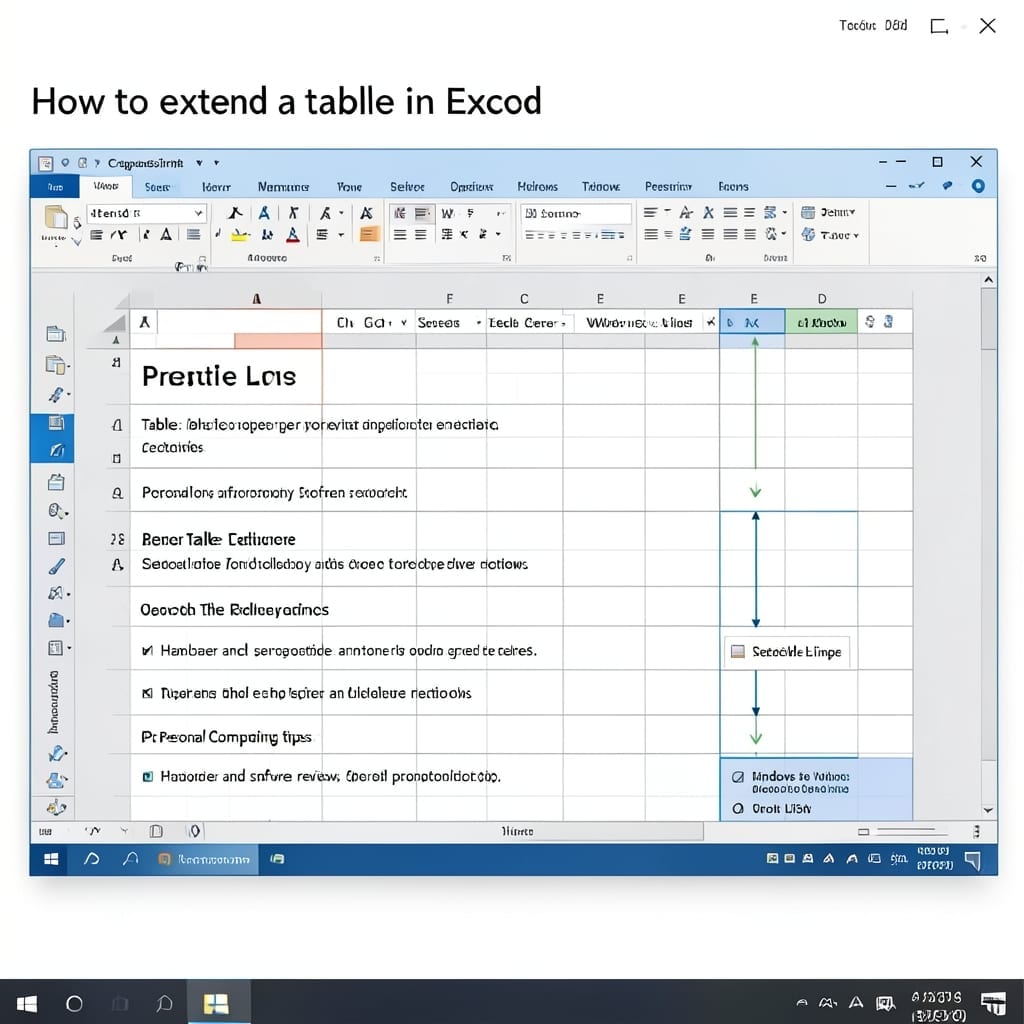This screenshot has width=1024, height=1024.
Task: Select the highlighted blue sidebar page icon
Action: [56, 423]
